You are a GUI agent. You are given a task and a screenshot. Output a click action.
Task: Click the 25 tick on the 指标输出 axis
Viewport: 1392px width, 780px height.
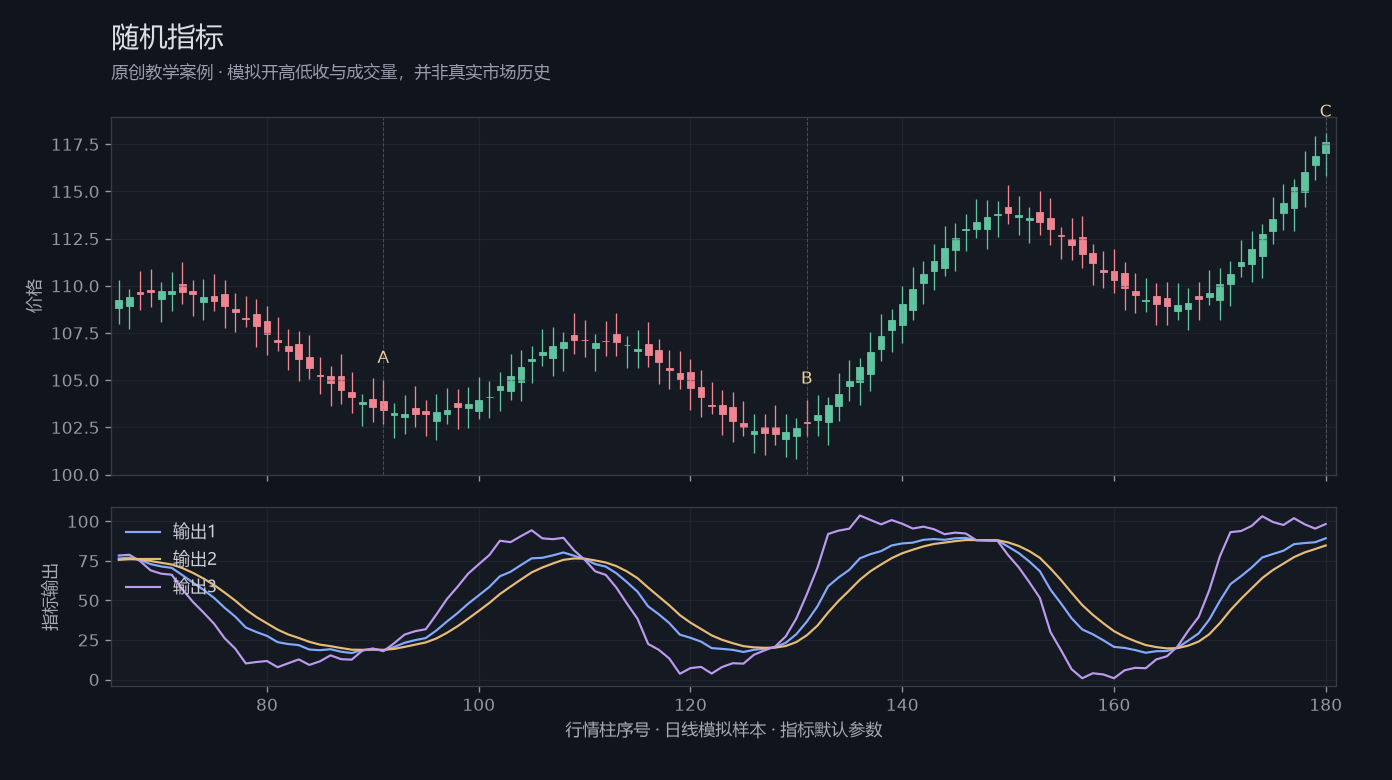pyautogui.click(x=89, y=641)
